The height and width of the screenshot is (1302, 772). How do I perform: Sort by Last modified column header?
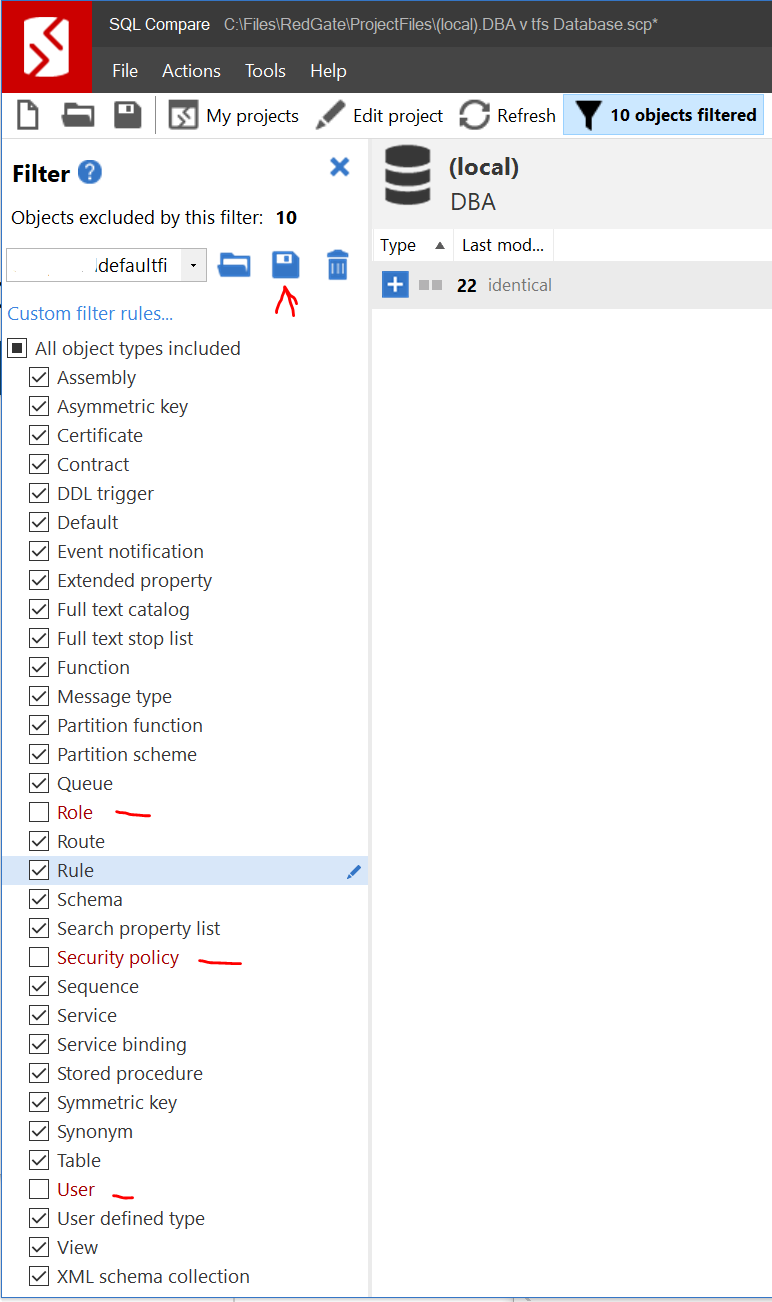(503, 245)
